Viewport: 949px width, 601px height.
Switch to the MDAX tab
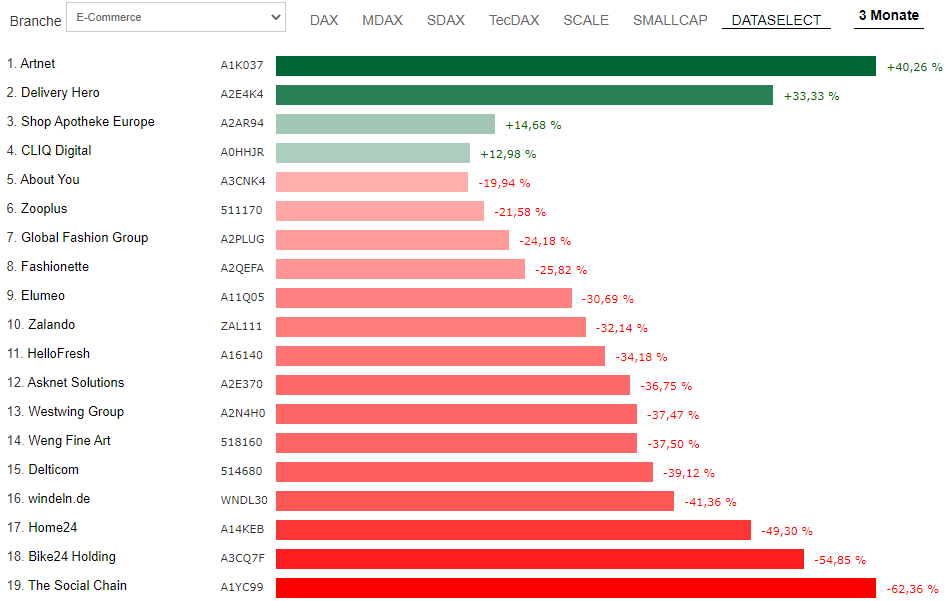(382, 20)
